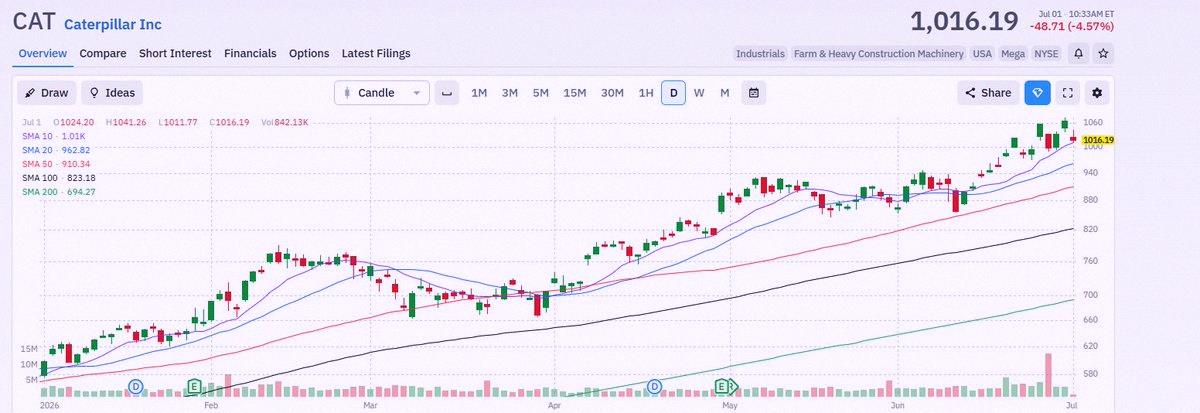Select the daily D interval
1200x413 pixels.
pos(673,93)
